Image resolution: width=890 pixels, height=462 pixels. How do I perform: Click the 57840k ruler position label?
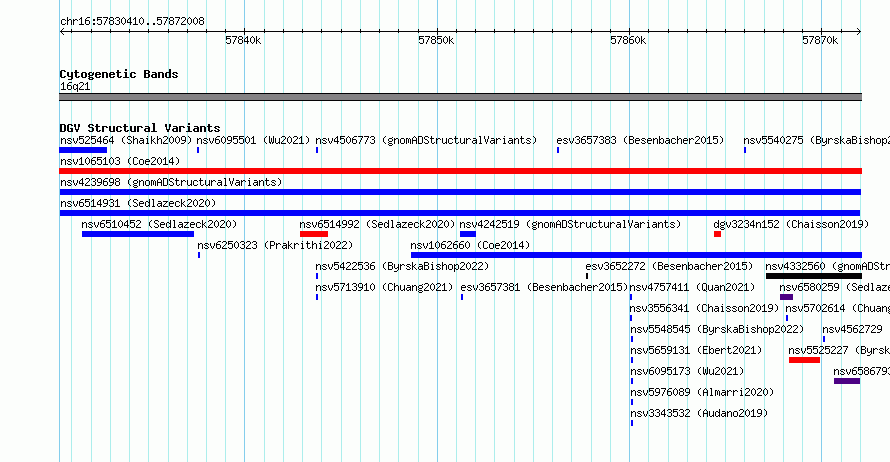243,40
